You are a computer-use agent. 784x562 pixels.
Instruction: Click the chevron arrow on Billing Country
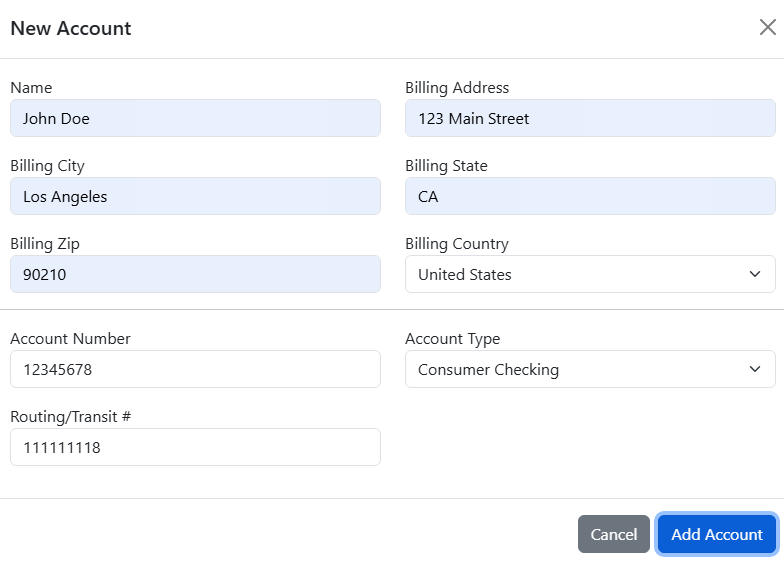pos(755,274)
